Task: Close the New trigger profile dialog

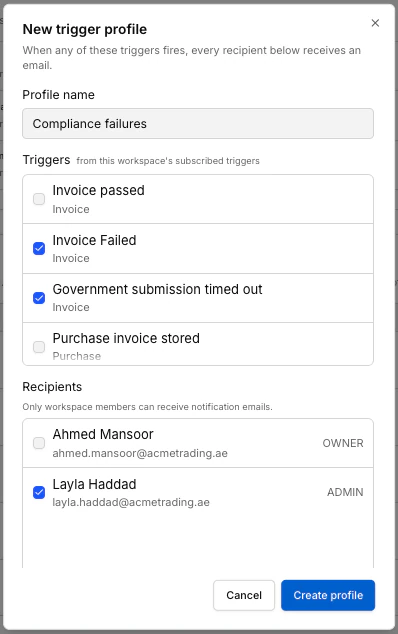Action: click(x=375, y=23)
